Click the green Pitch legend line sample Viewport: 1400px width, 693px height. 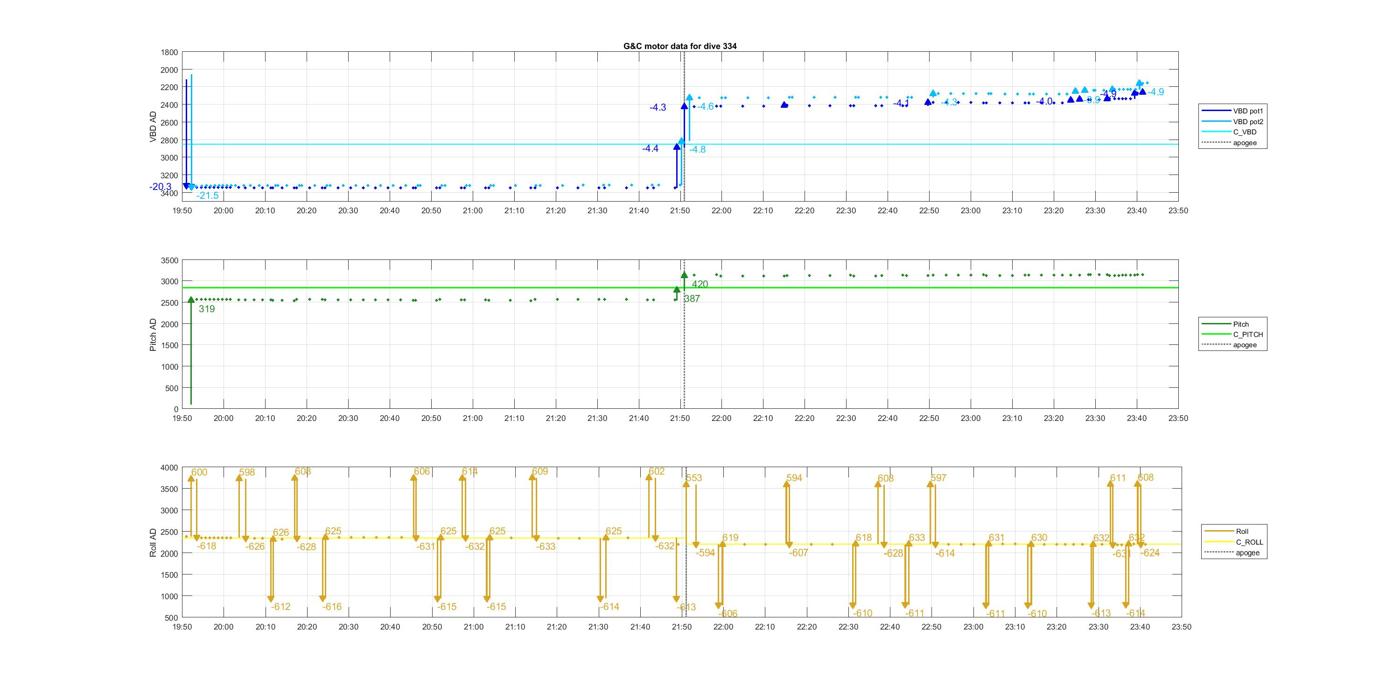(x=1218, y=324)
